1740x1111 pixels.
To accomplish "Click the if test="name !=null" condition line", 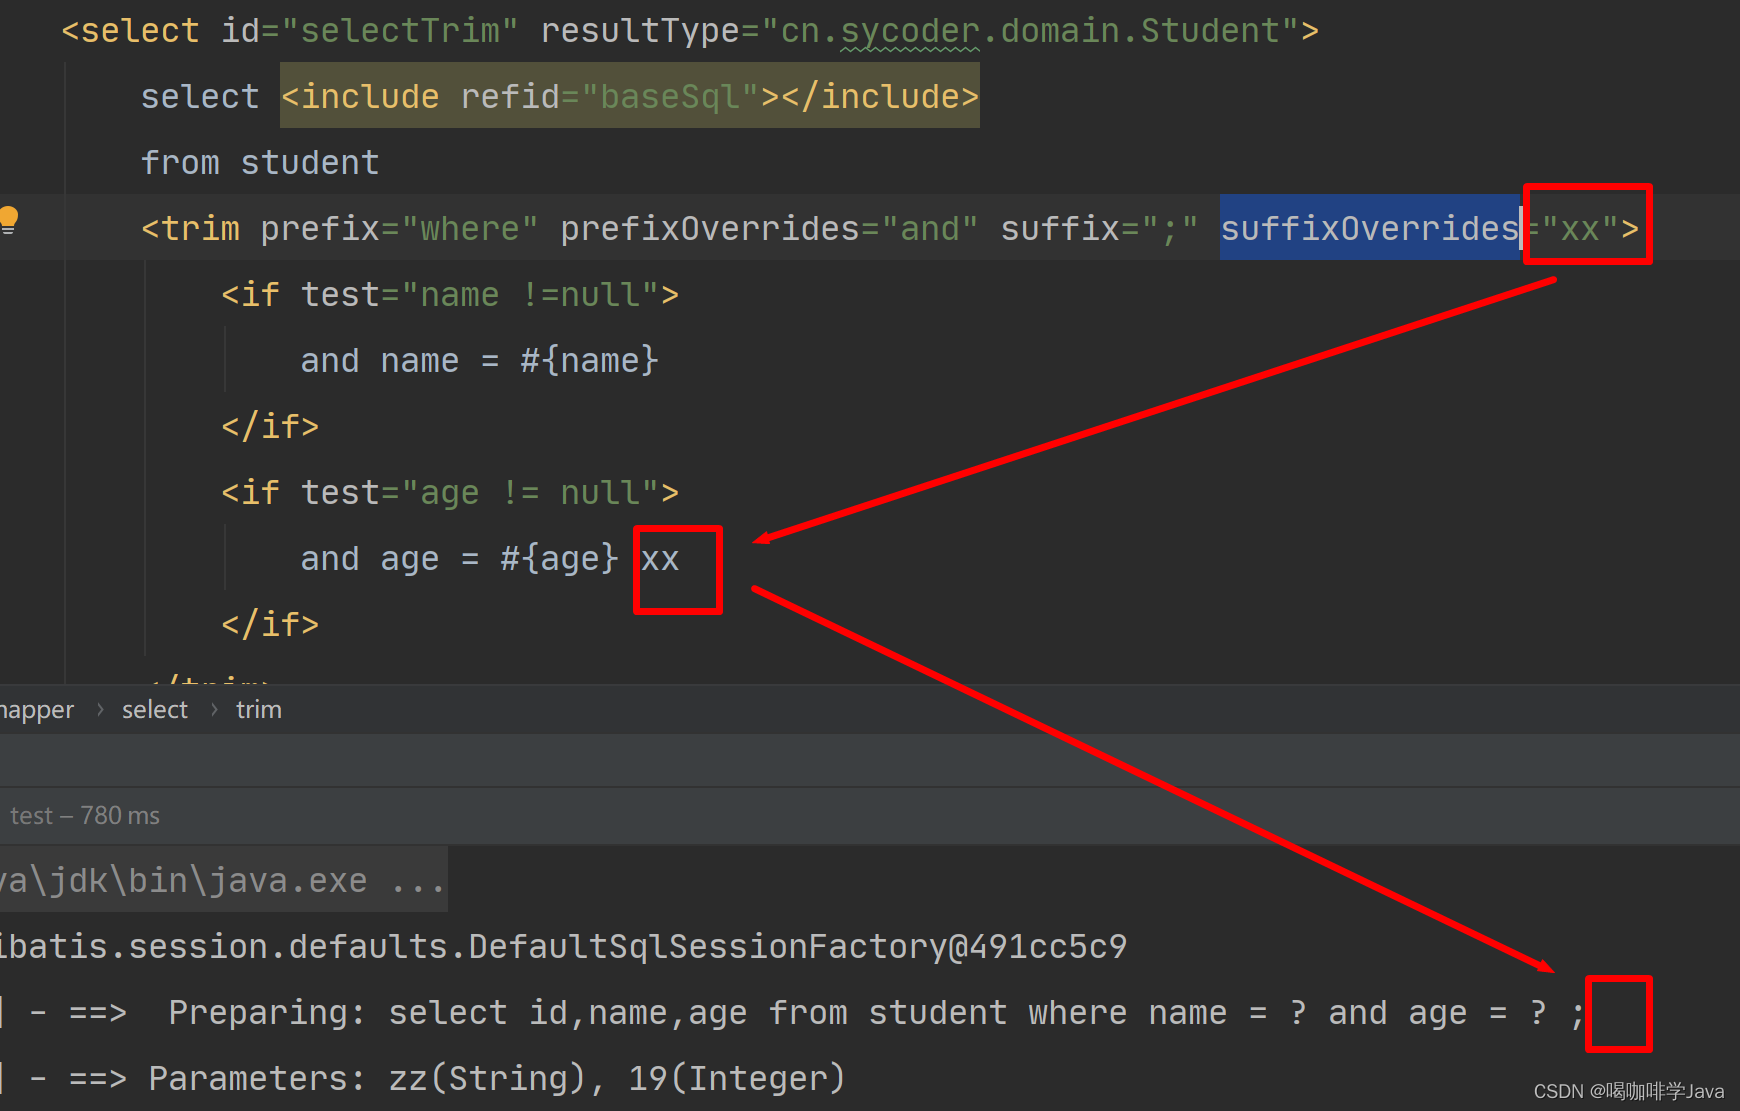I will [x=450, y=294].
